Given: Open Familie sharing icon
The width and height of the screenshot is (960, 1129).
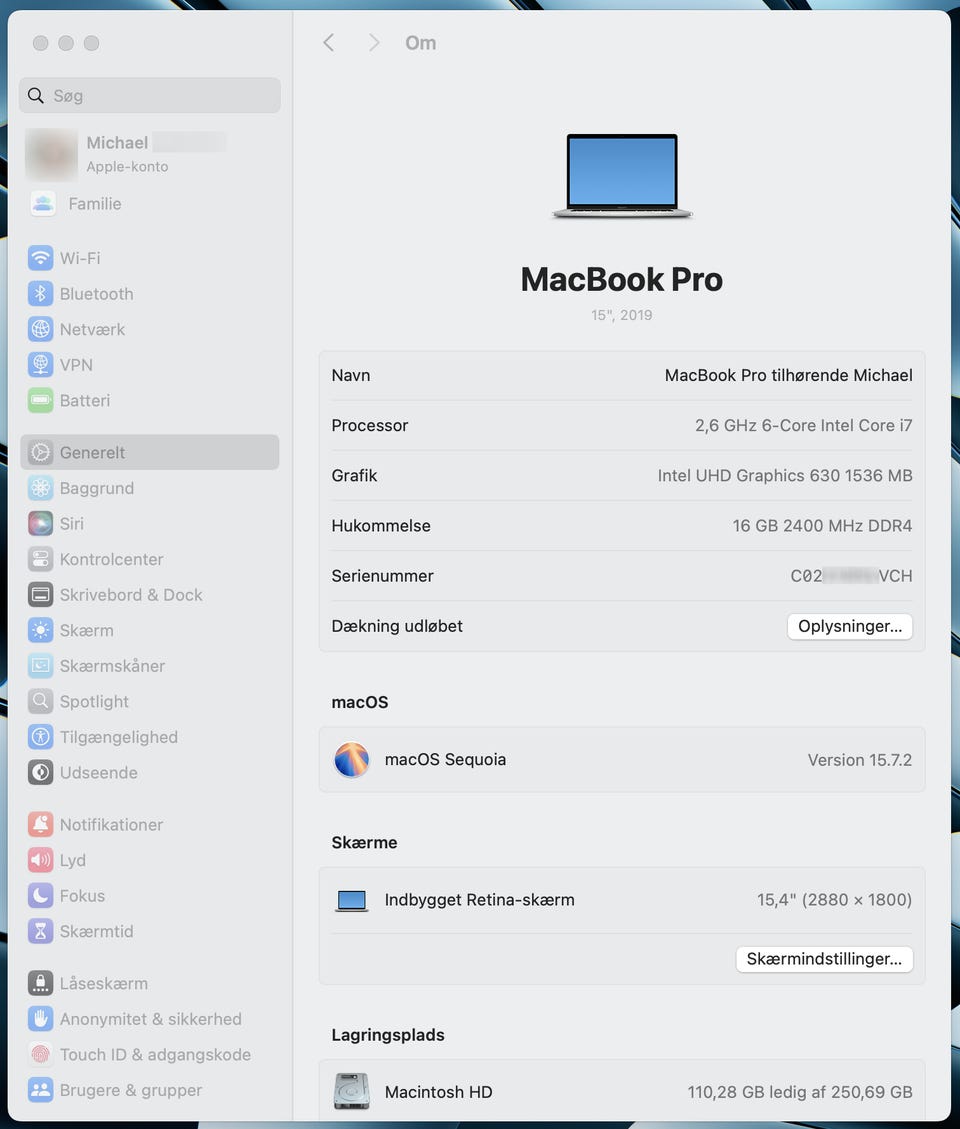Looking at the screenshot, I should 42,204.
